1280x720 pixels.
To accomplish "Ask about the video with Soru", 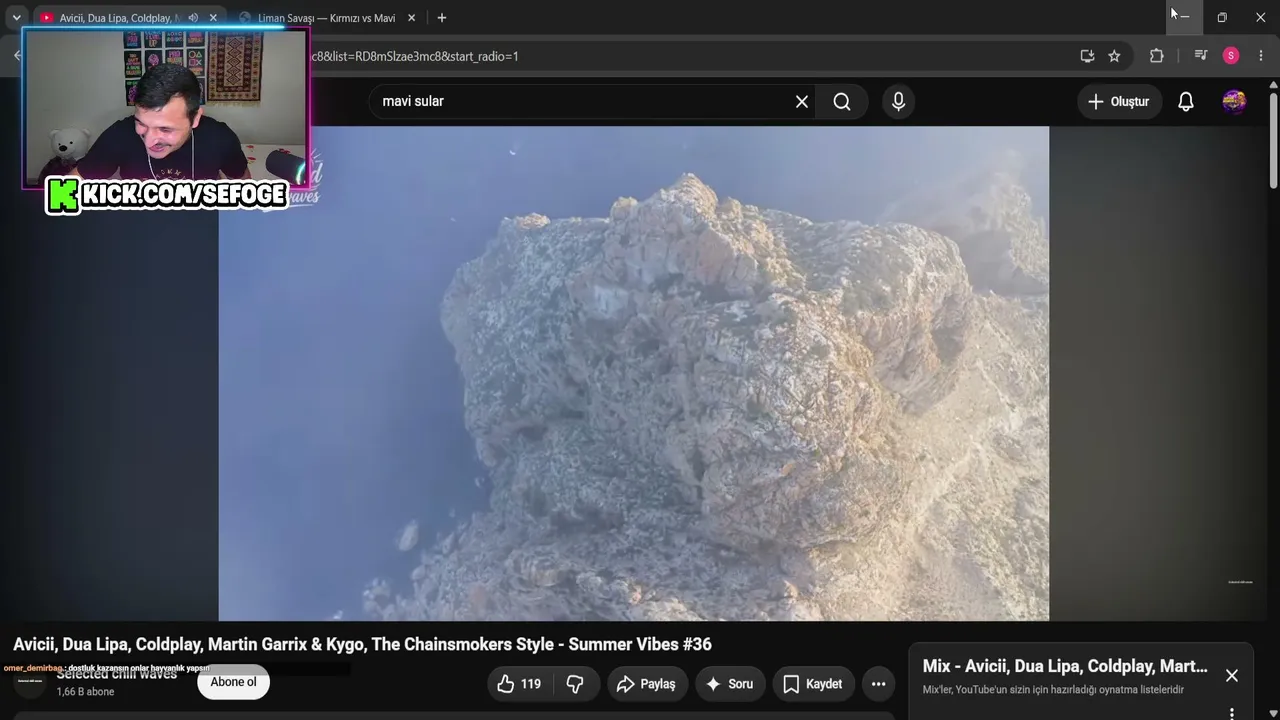I will point(729,684).
